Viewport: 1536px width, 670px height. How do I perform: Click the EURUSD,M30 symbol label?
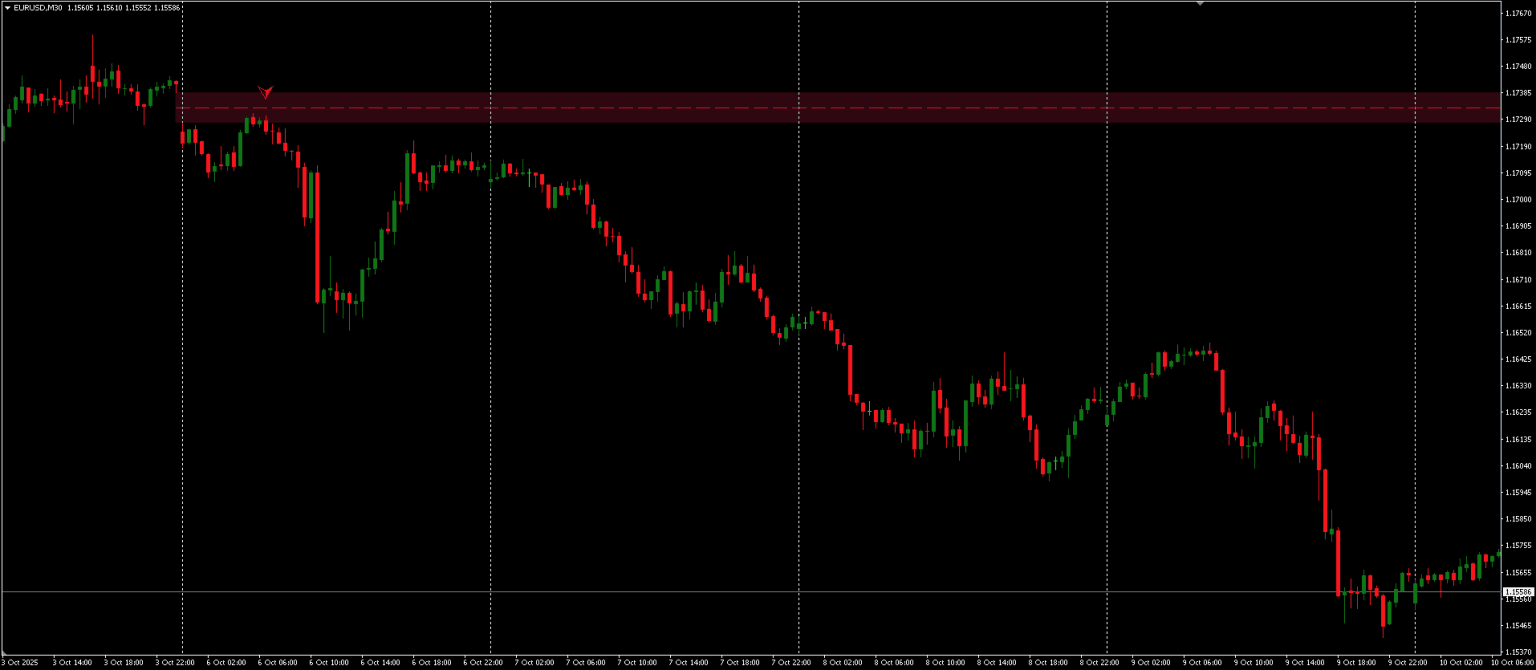pyautogui.click(x=38, y=8)
